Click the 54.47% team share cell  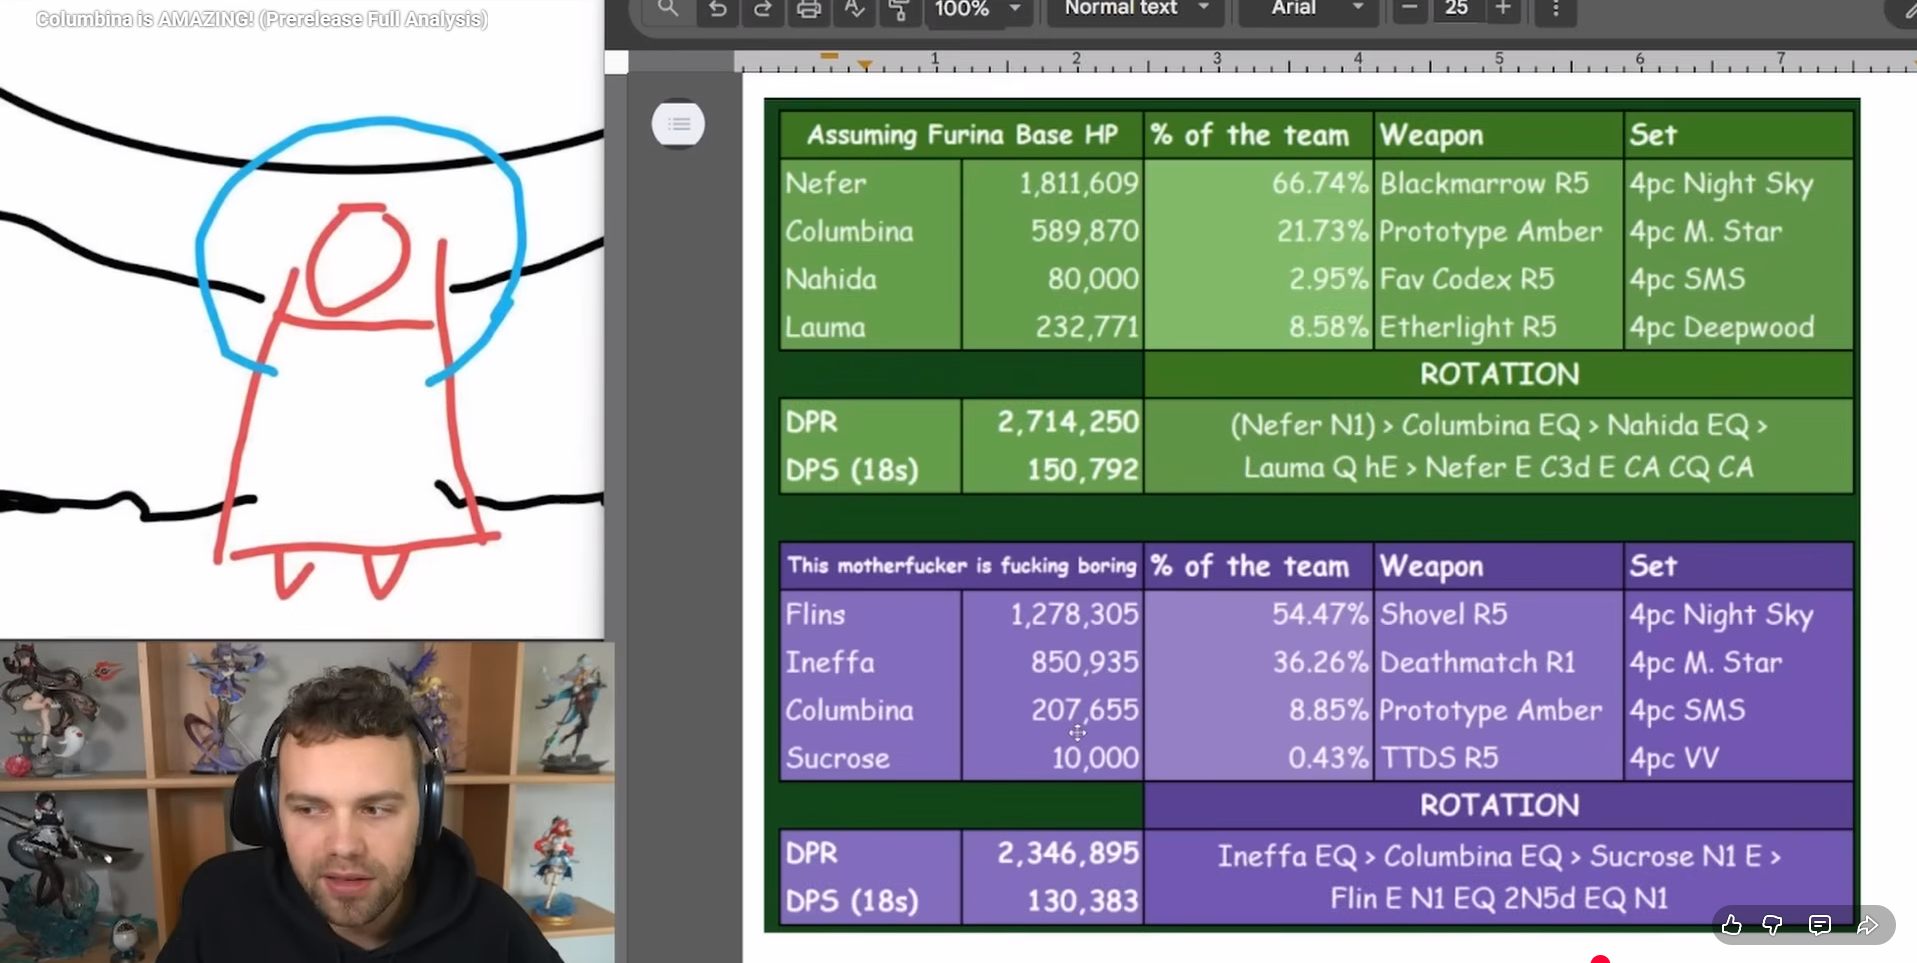click(x=1259, y=614)
